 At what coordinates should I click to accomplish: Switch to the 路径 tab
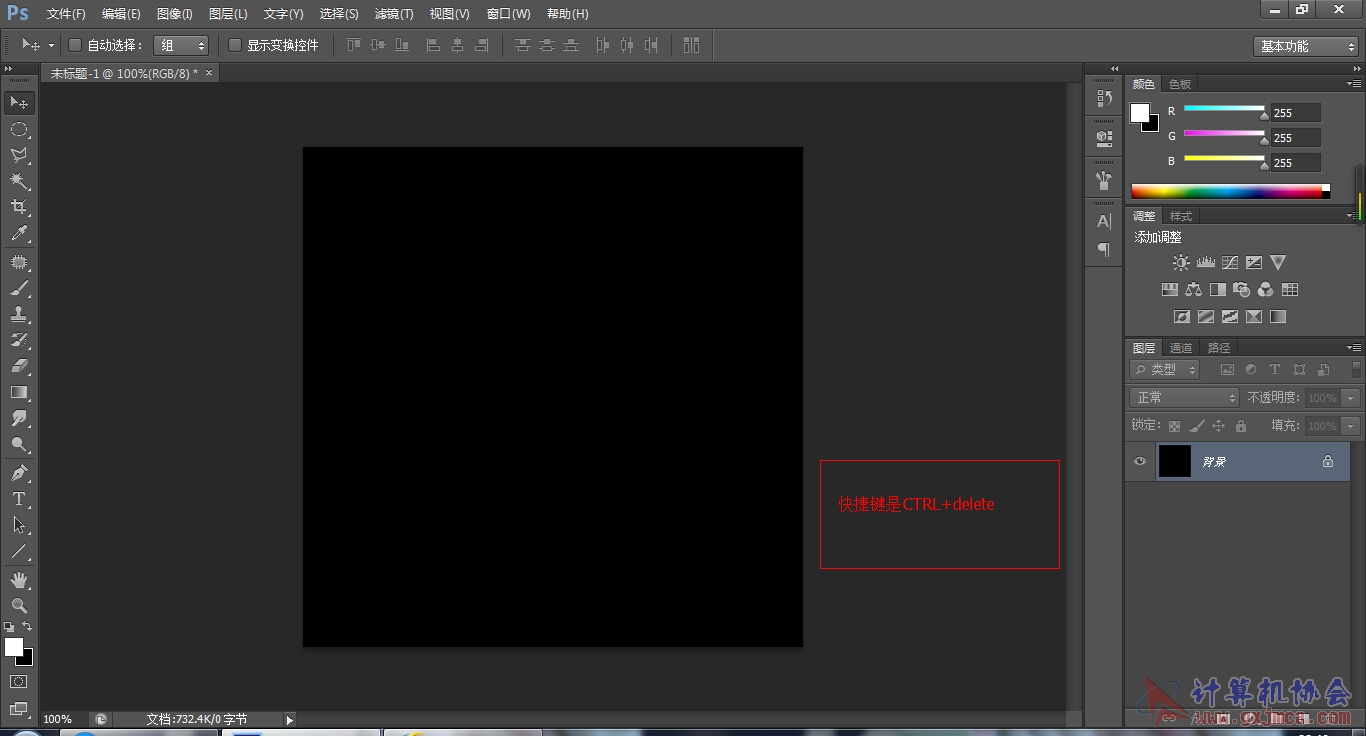point(1219,348)
